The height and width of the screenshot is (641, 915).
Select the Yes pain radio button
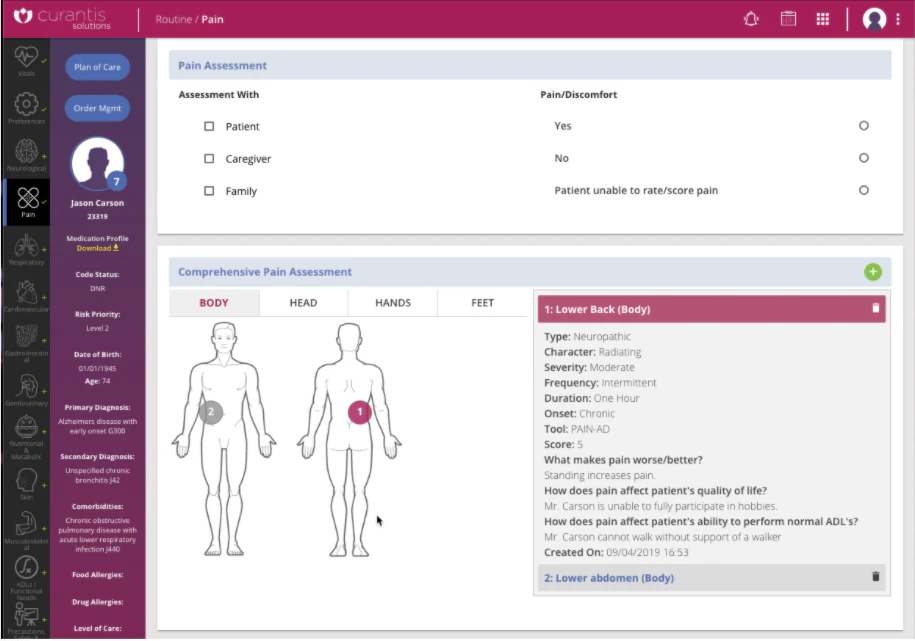tap(863, 126)
